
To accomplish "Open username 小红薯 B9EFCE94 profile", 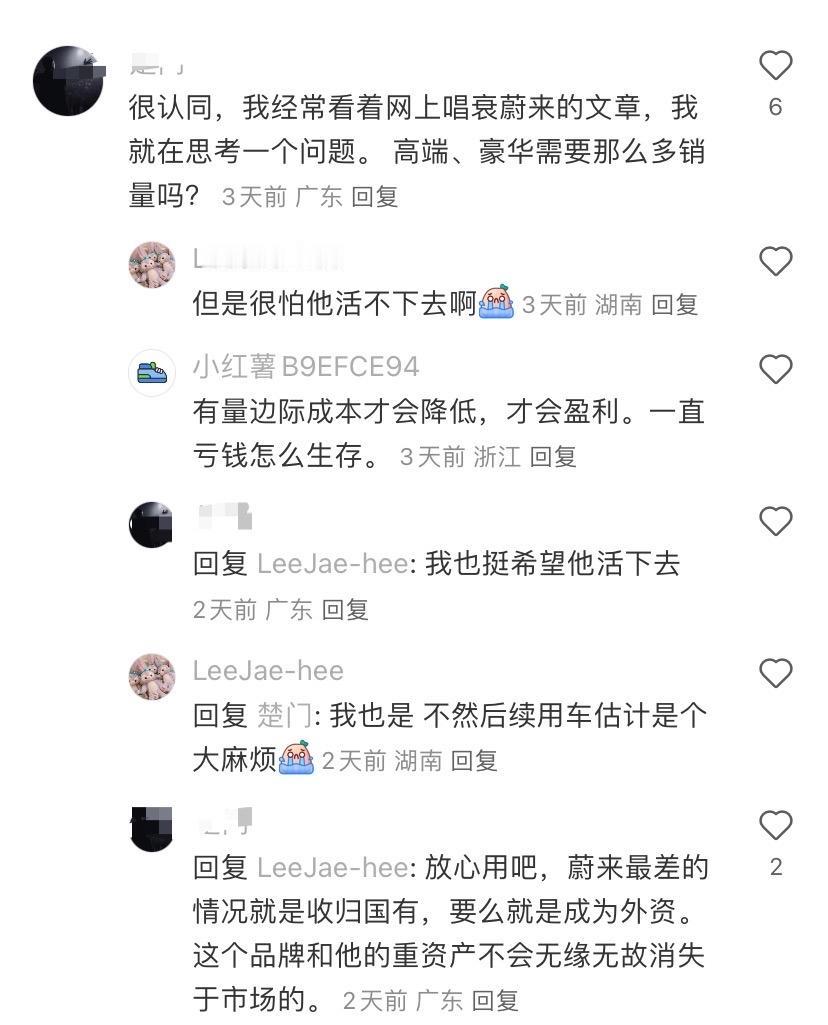I will 306,367.
